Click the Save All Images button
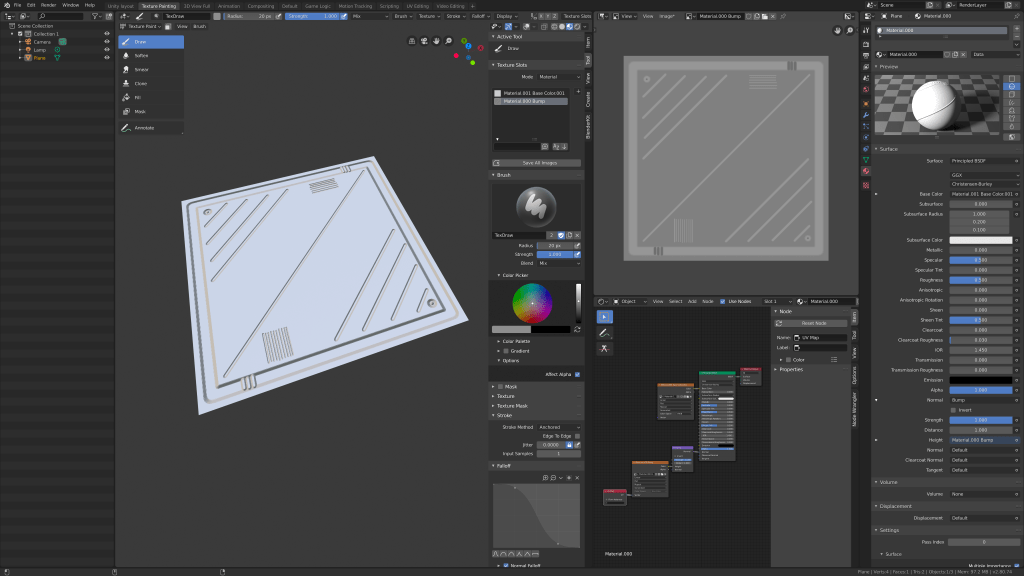1024x576 pixels. click(536, 163)
